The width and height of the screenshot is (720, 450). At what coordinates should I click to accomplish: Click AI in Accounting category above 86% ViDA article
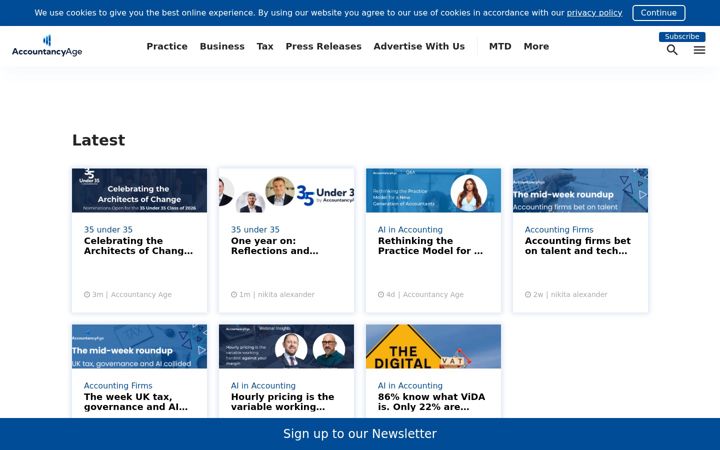point(410,386)
